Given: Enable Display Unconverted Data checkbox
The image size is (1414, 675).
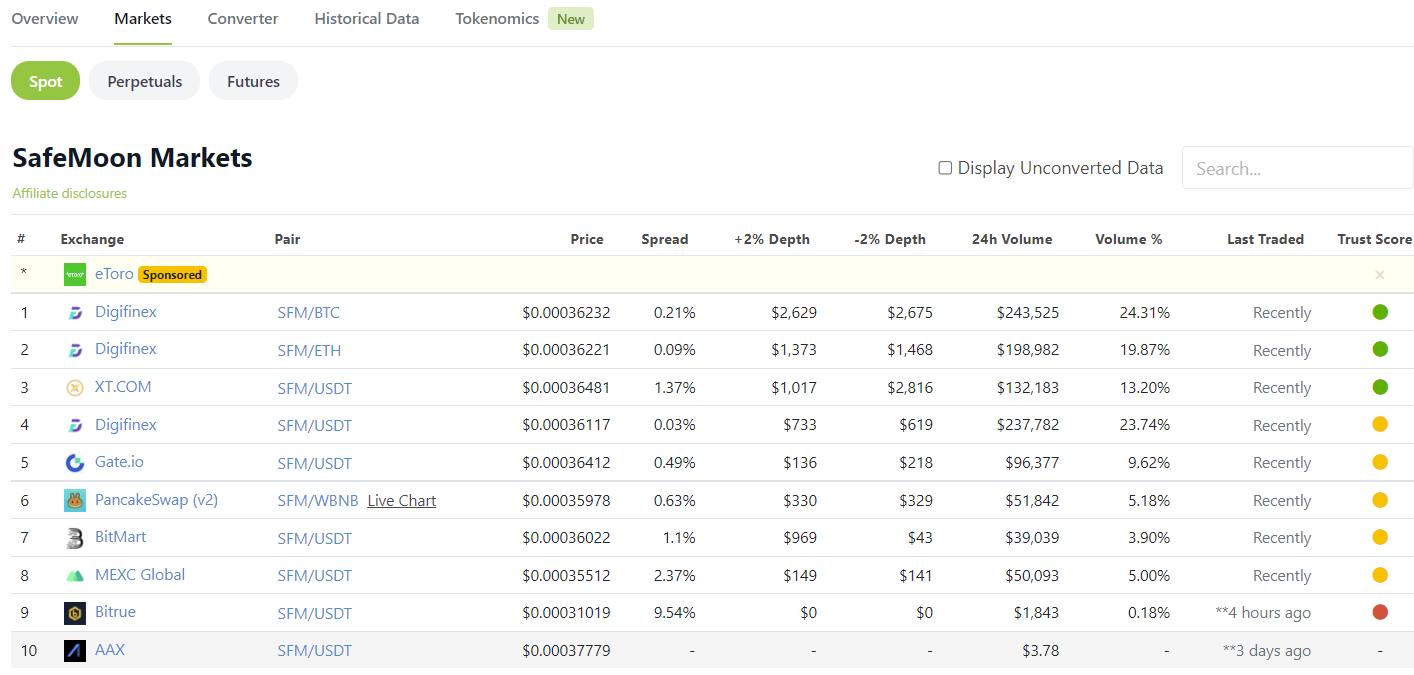Looking at the screenshot, I should pyautogui.click(x=945, y=168).
